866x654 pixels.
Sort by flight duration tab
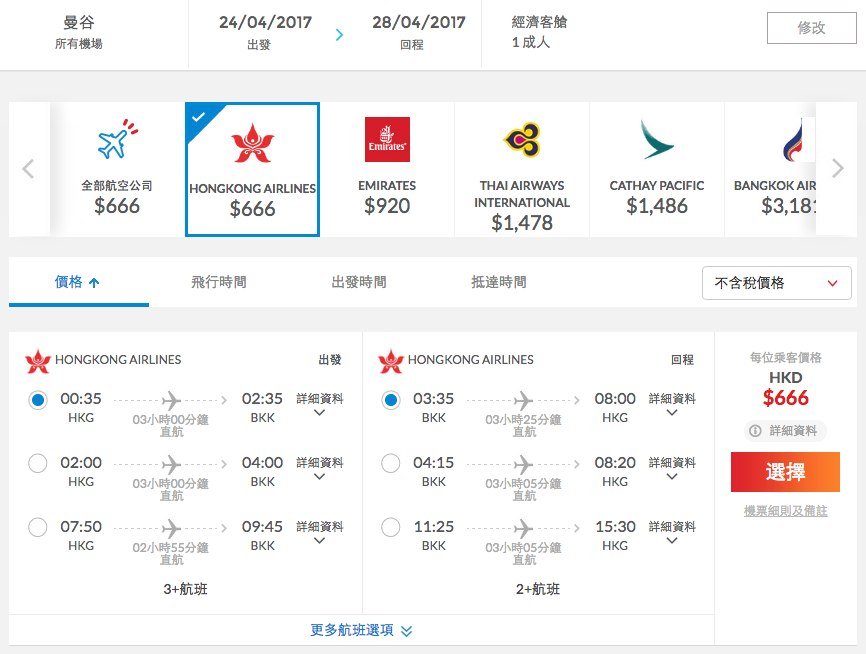[x=219, y=282]
